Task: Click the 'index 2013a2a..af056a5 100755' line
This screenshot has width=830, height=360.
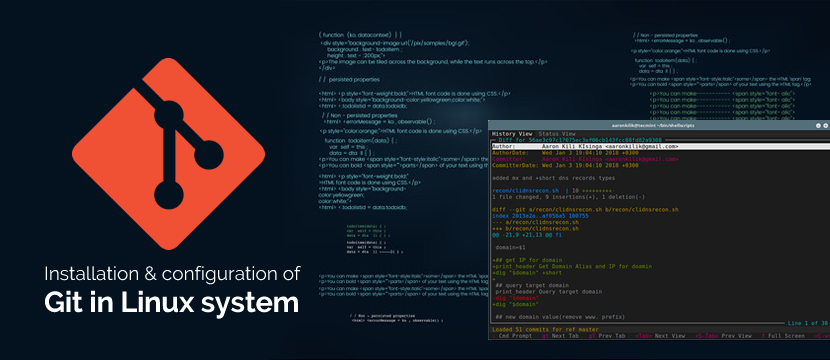Action: [540, 216]
